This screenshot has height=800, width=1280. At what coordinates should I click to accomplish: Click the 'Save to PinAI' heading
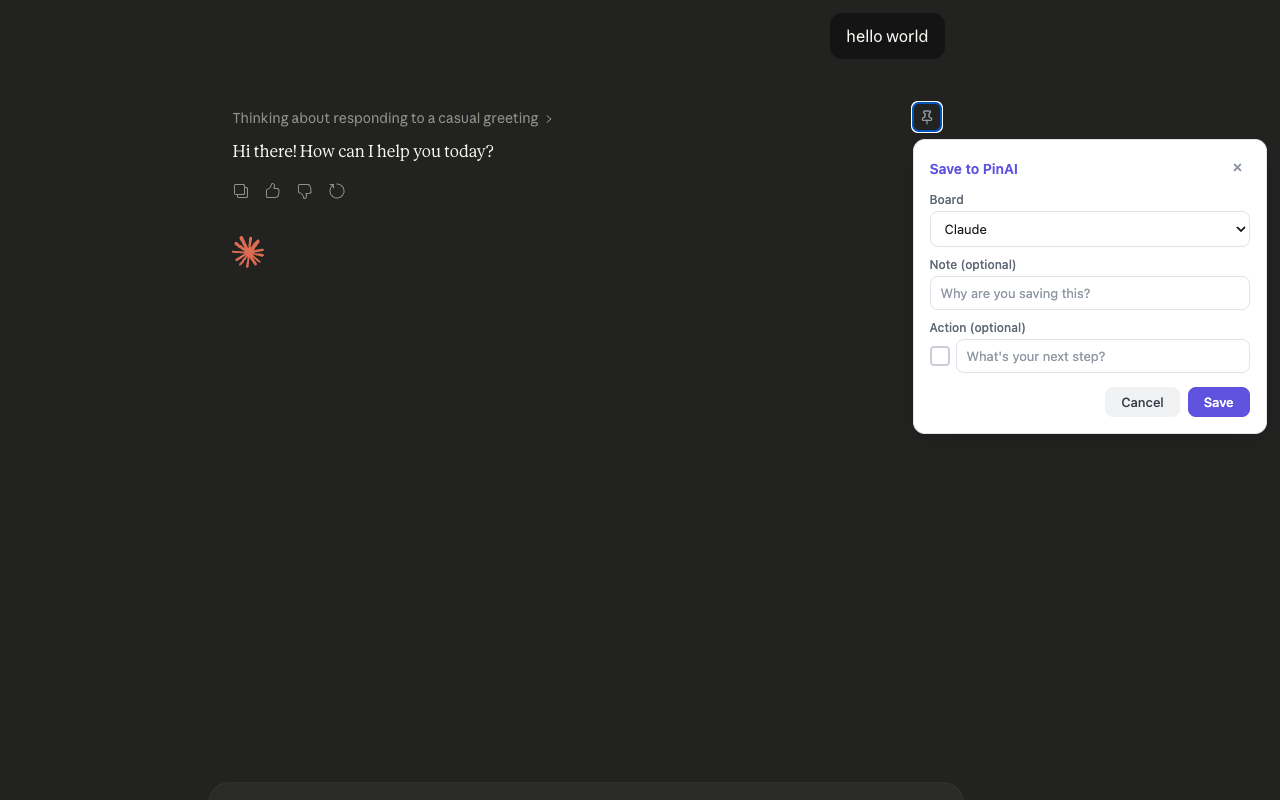pos(973,169)
